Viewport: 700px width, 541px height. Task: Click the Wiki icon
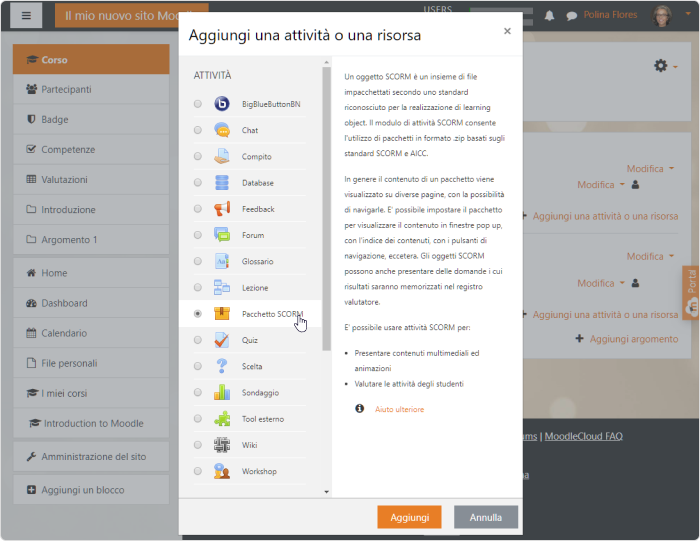coord(222,445)
